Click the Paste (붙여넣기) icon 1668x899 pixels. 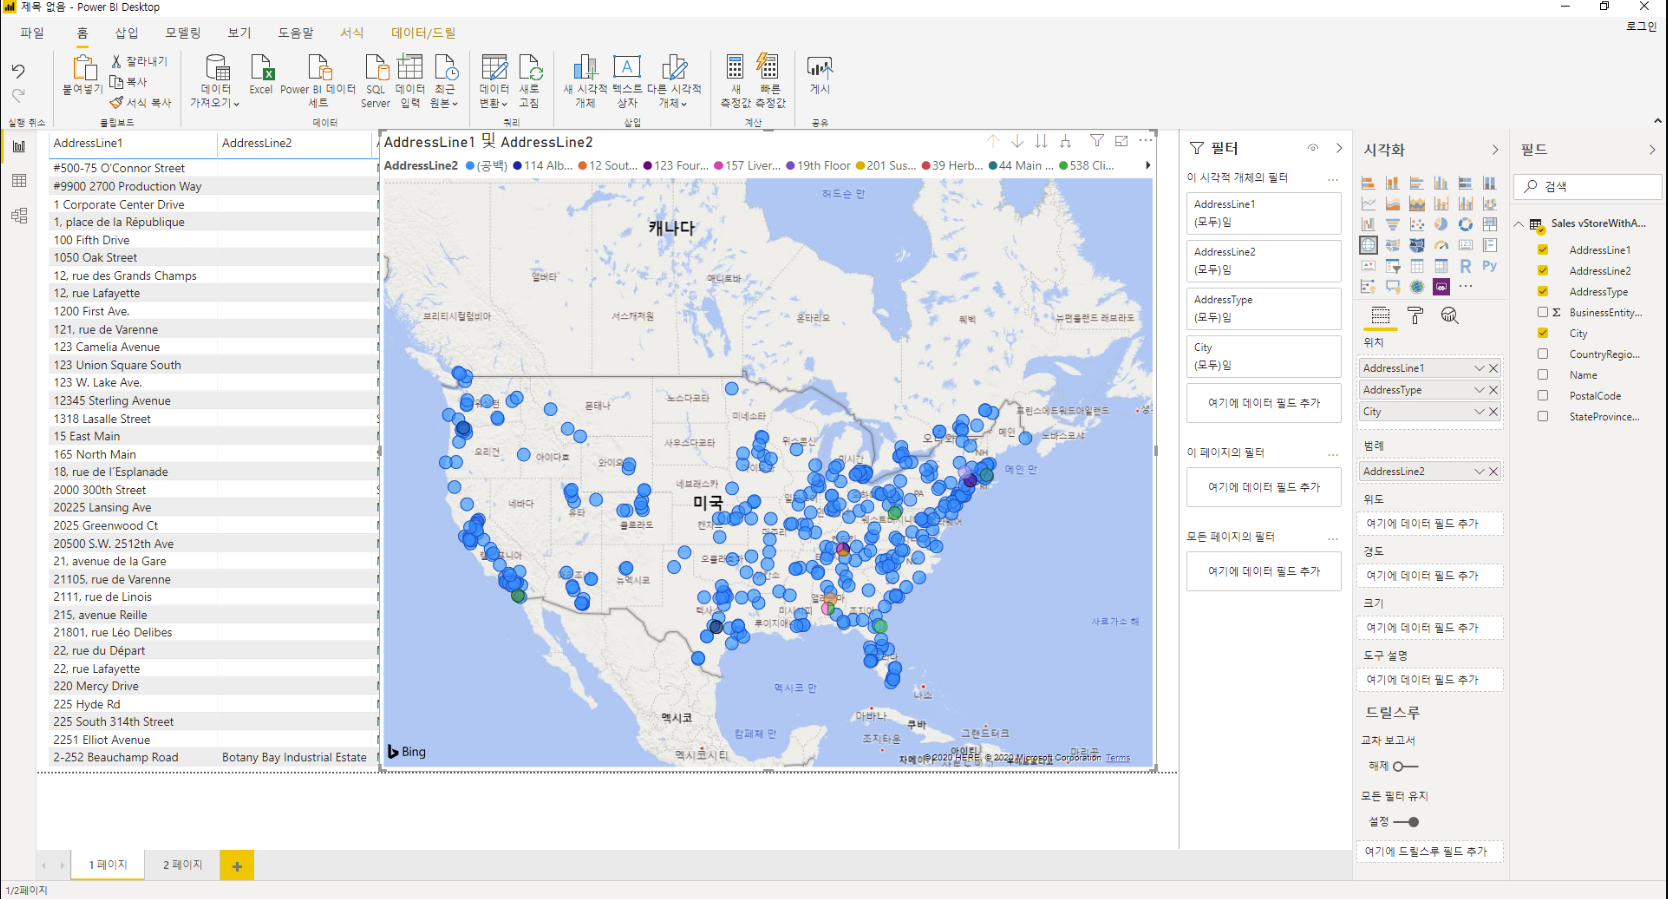tap(84, 68)
